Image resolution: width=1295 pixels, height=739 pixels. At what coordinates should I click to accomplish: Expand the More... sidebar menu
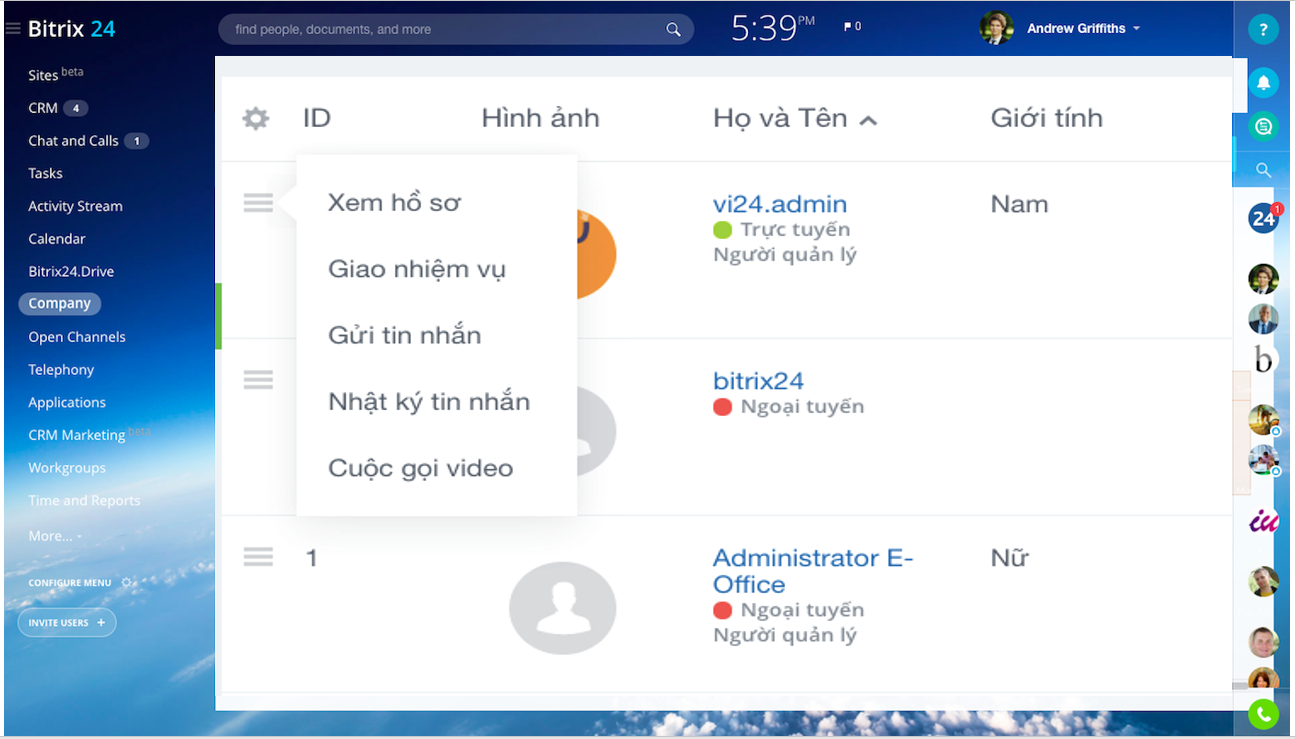point(55,536)
